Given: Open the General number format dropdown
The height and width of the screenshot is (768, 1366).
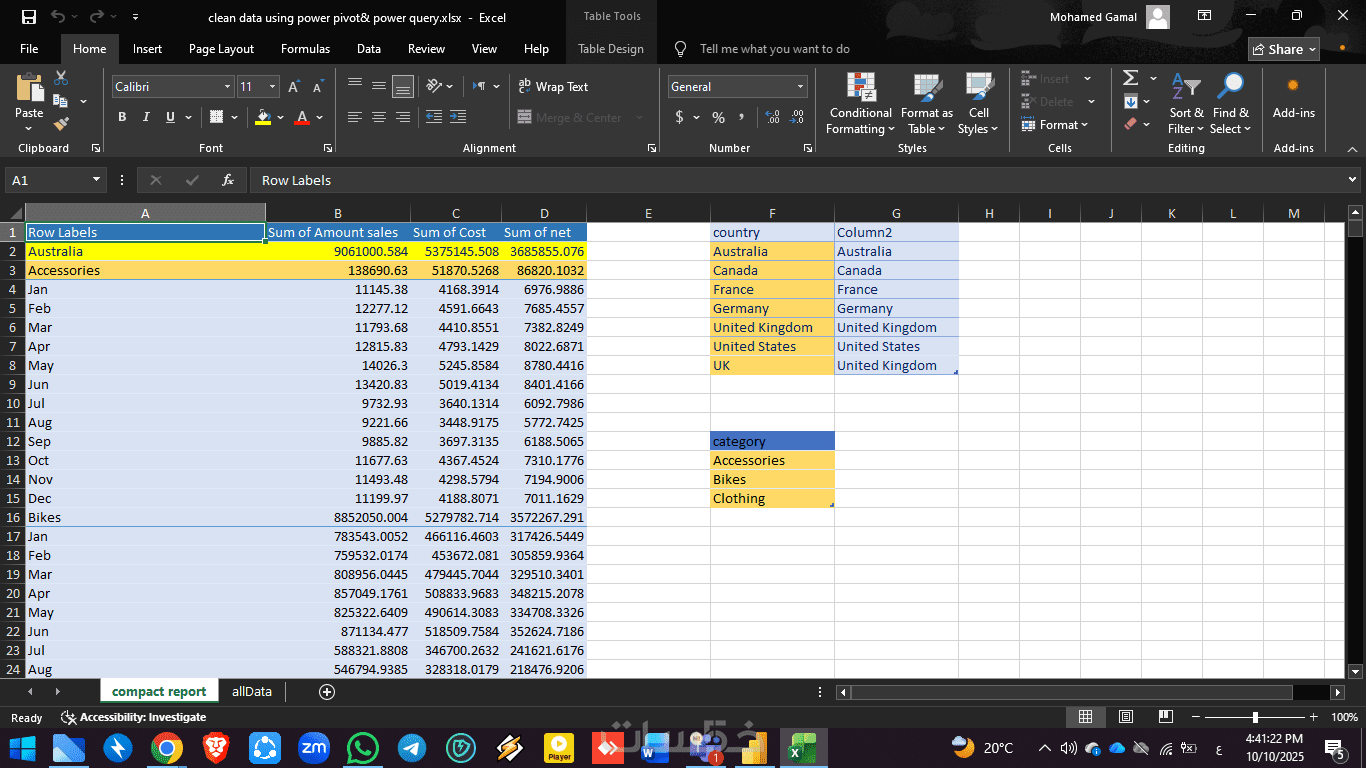Looking at the screenshot, I should 800,87.
